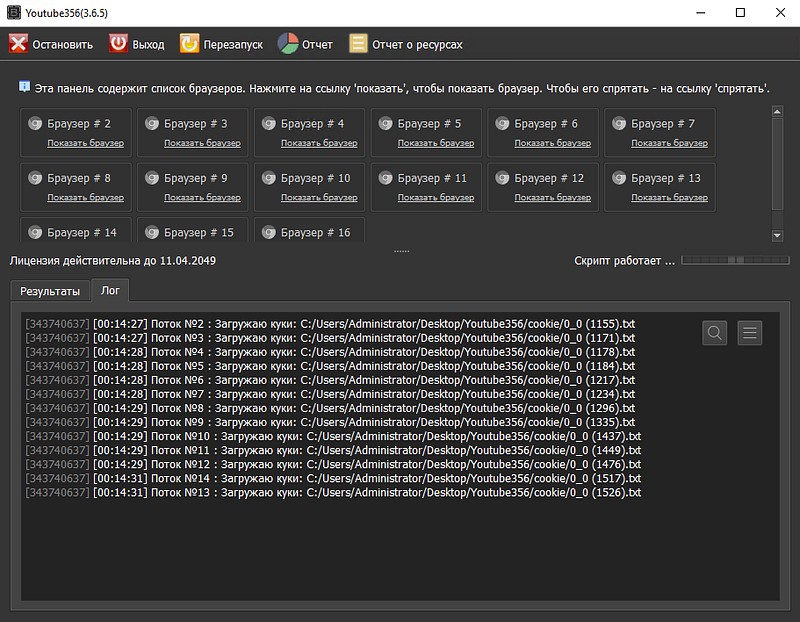Click Показать браузер under Браузер # 13
Screen dimensions: 800x622
tap(669, 197)
